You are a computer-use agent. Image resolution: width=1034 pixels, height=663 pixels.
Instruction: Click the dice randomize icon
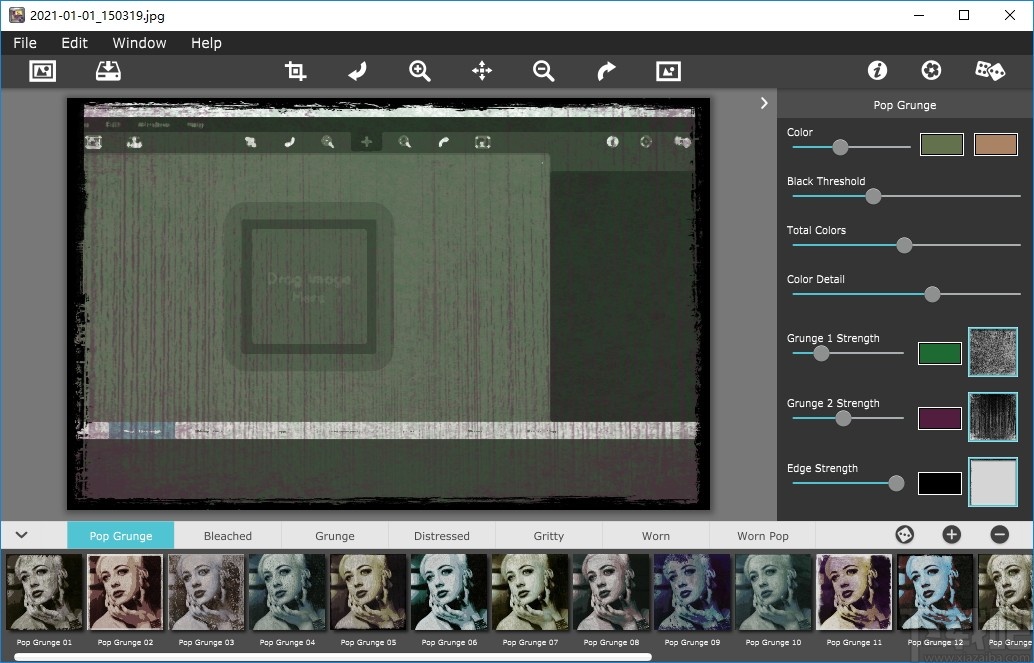tap(990, 71)
